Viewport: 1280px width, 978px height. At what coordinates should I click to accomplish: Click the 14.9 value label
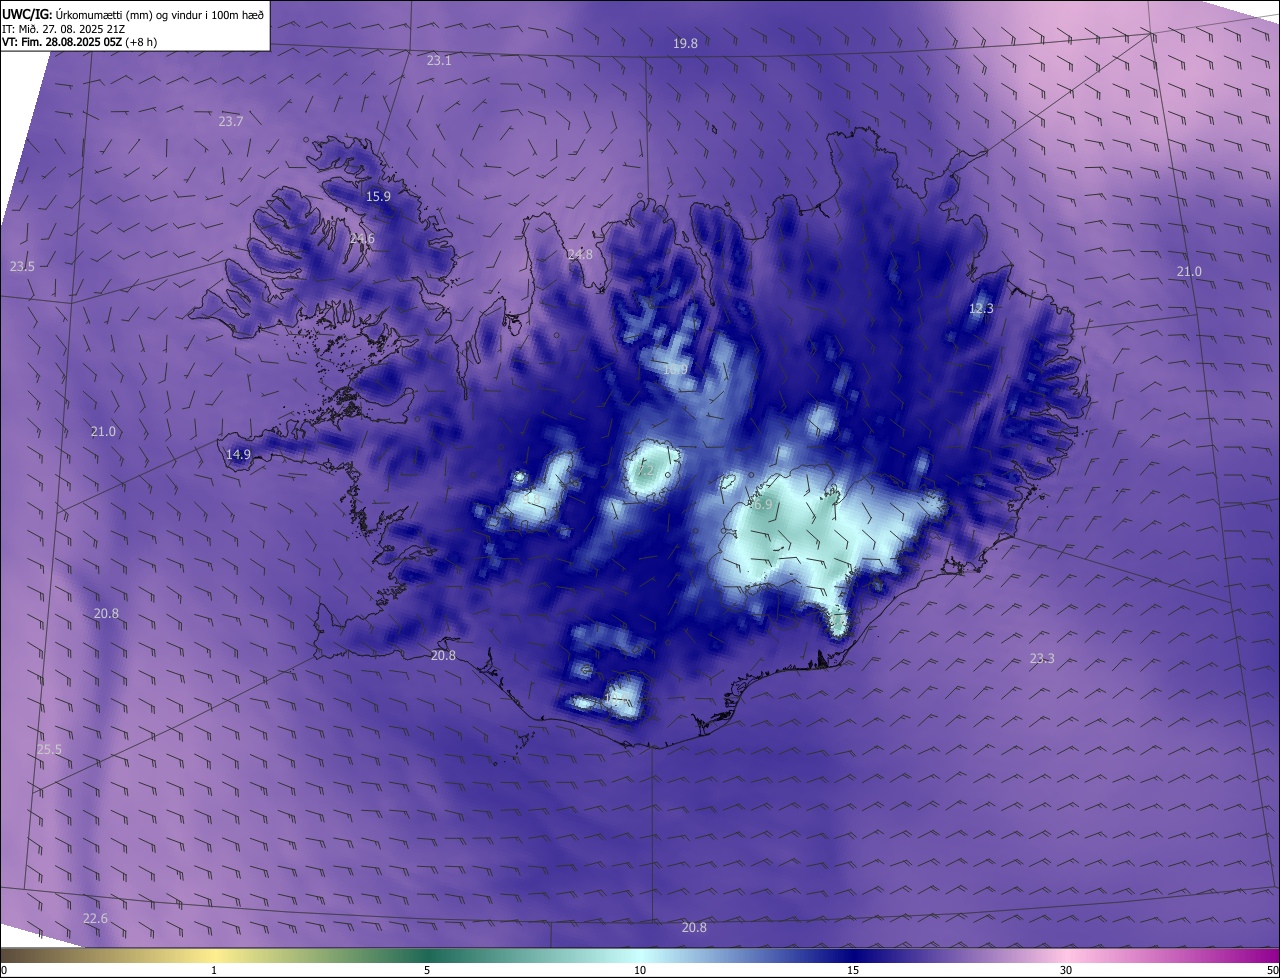click(238, 455)
